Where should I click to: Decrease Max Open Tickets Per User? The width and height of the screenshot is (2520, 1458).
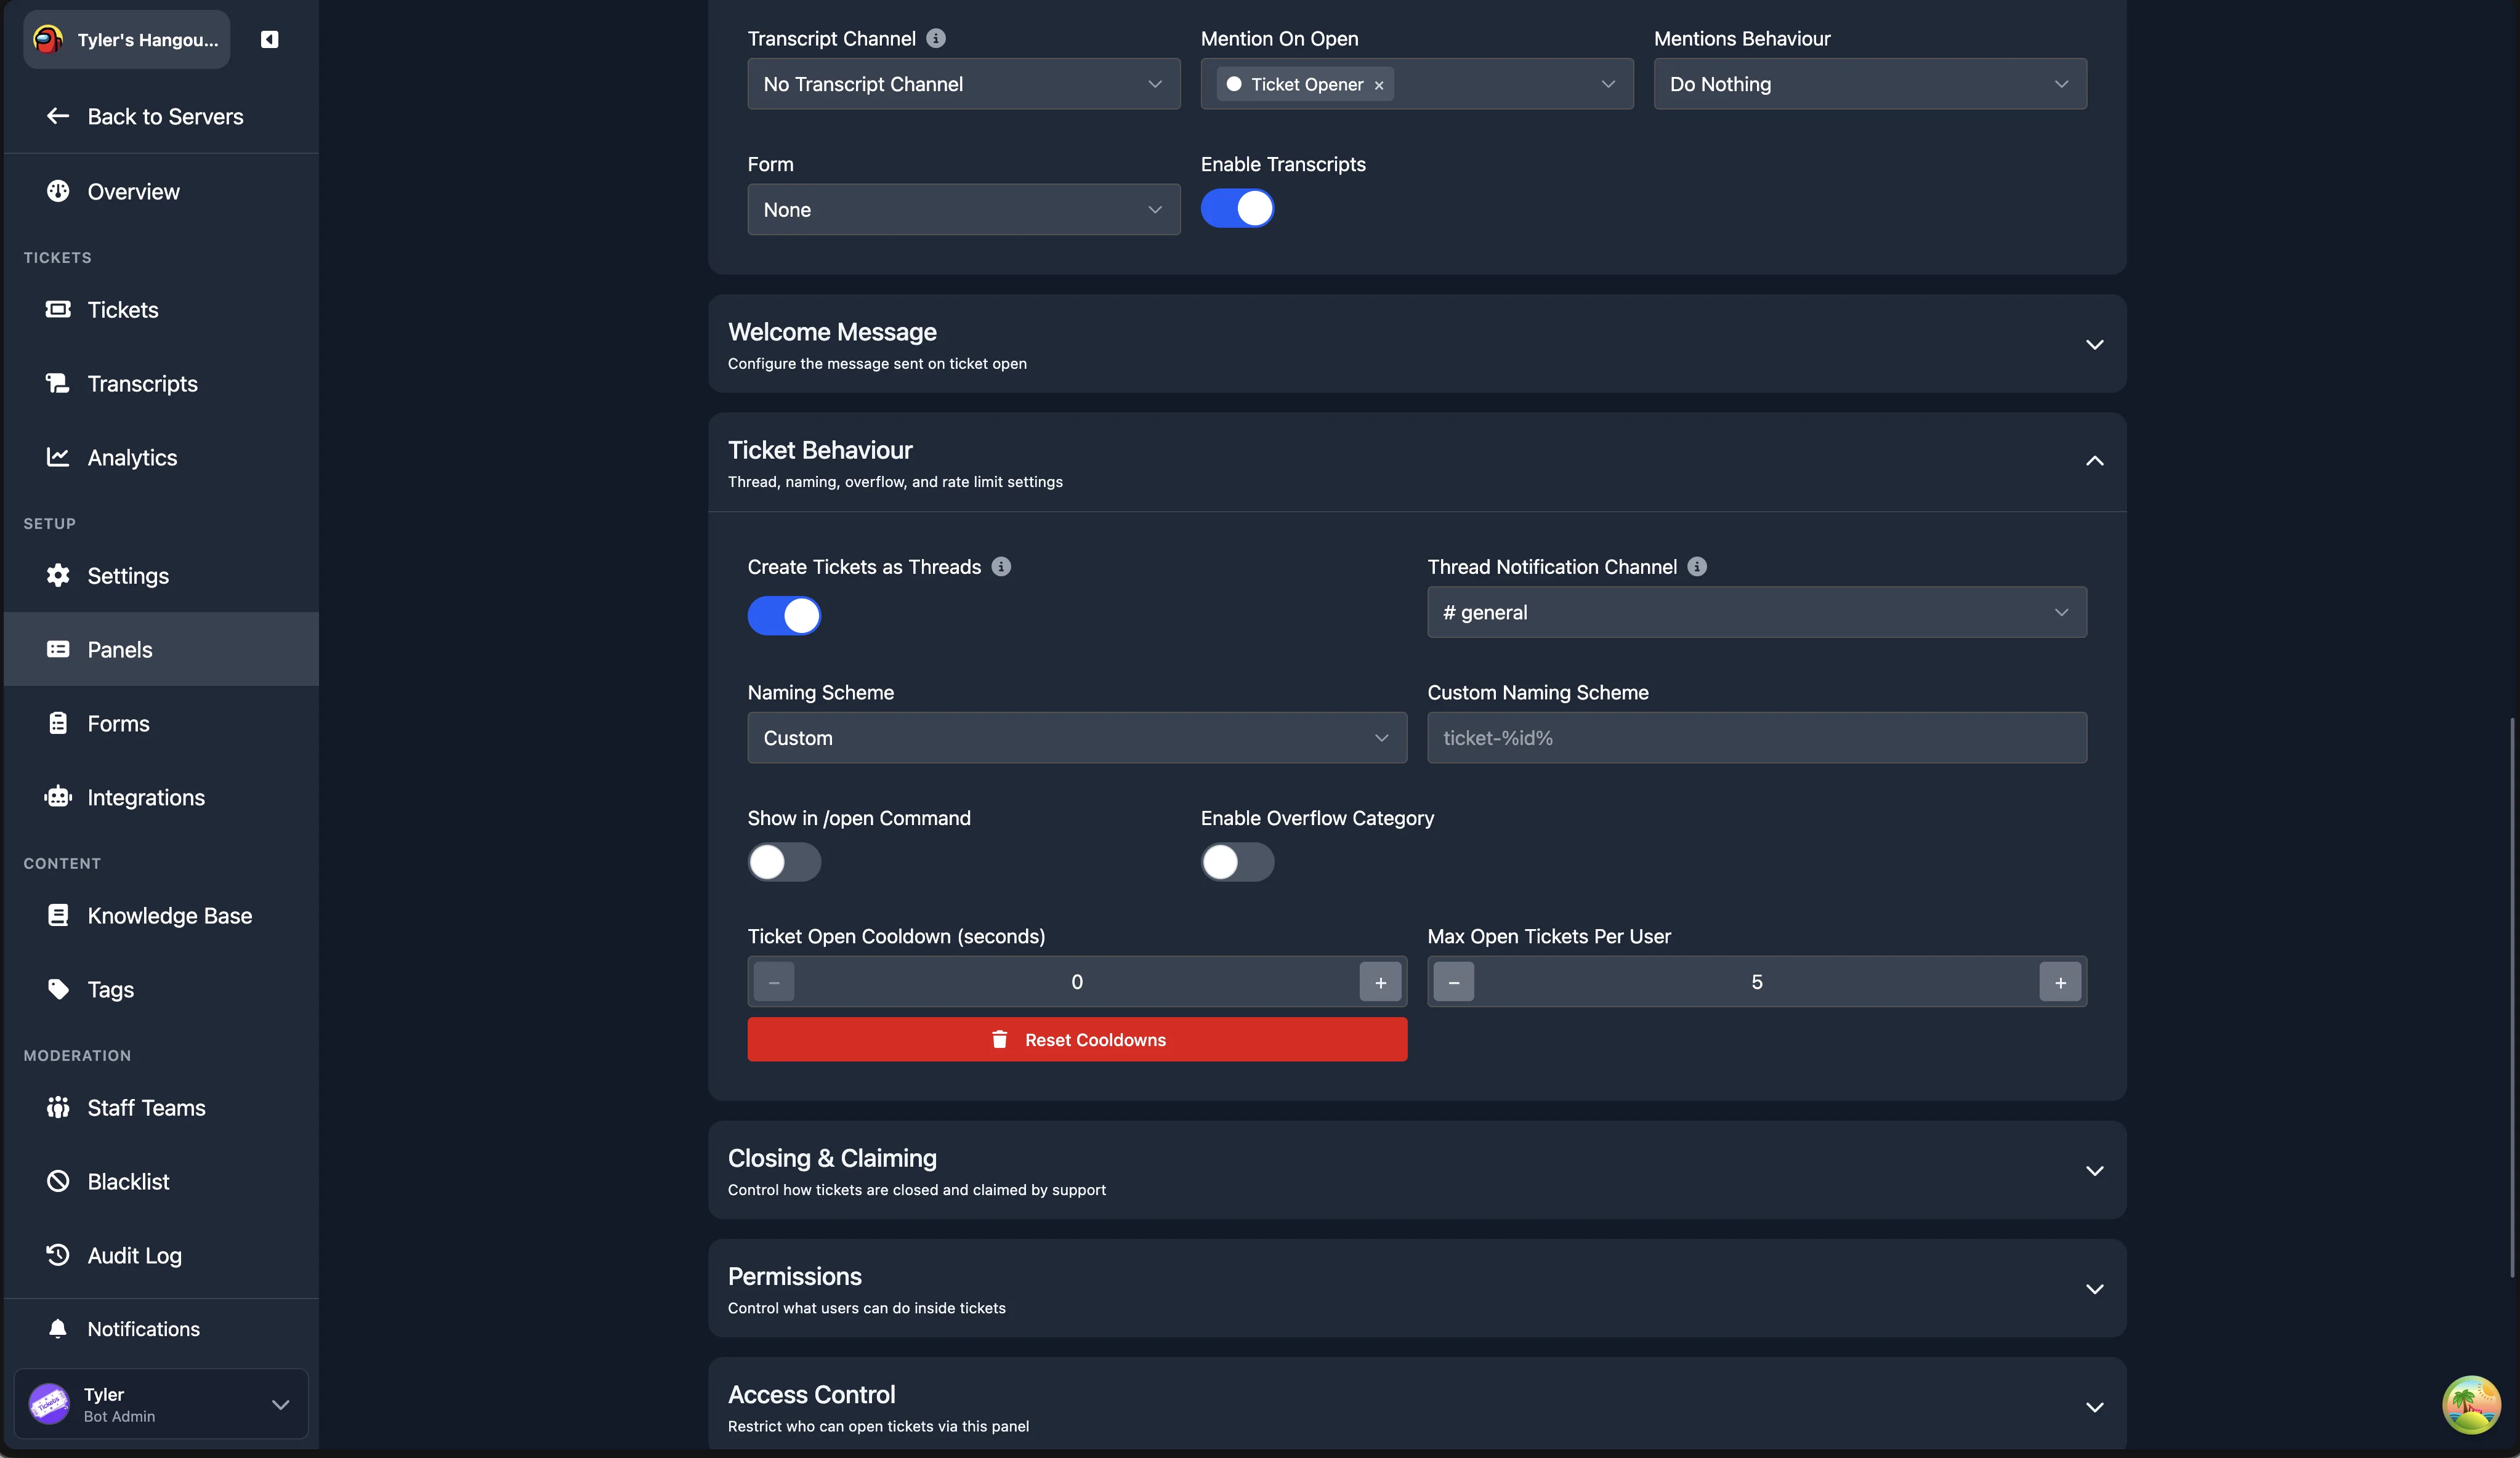[1454, 982]
